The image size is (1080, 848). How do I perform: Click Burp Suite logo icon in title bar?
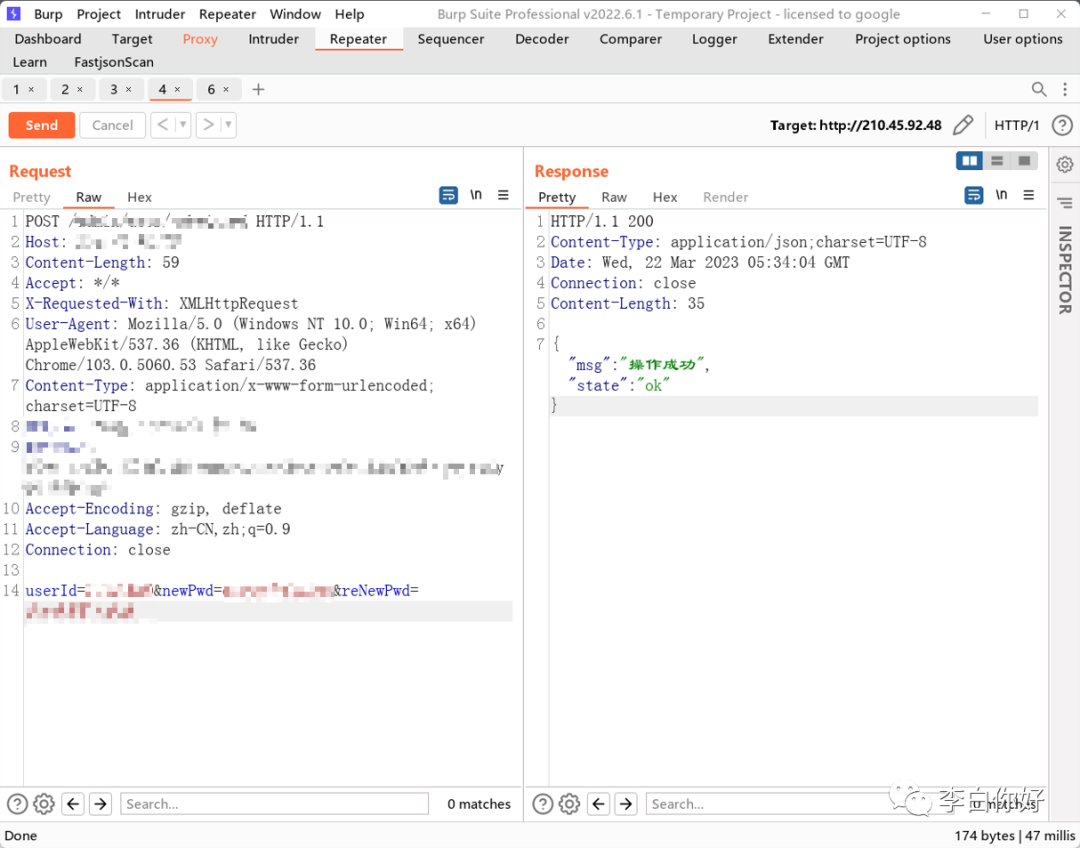14,14
